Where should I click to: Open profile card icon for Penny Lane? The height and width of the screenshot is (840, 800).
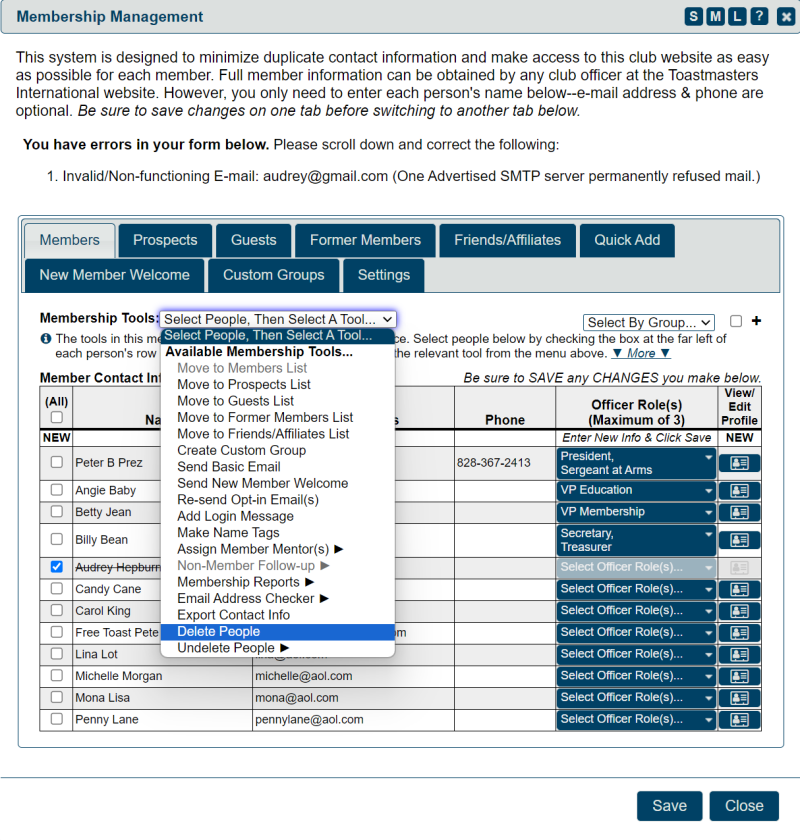(x=739, y=719)
